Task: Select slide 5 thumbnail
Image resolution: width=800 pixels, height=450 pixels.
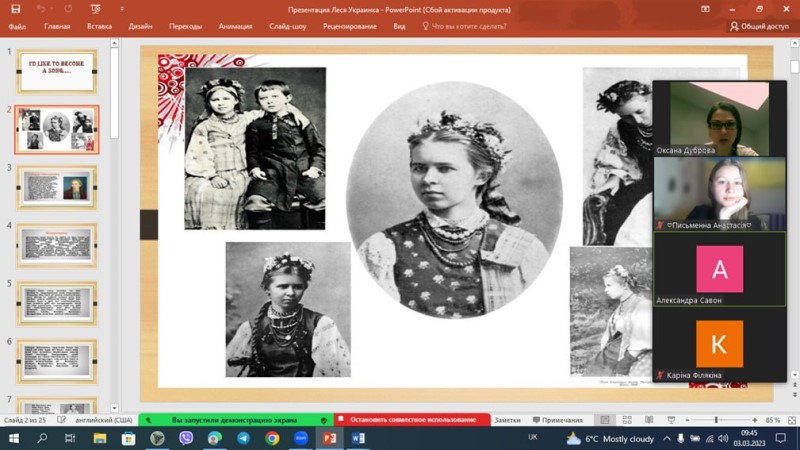Action: pyautogui.click(x=57, y=304)
